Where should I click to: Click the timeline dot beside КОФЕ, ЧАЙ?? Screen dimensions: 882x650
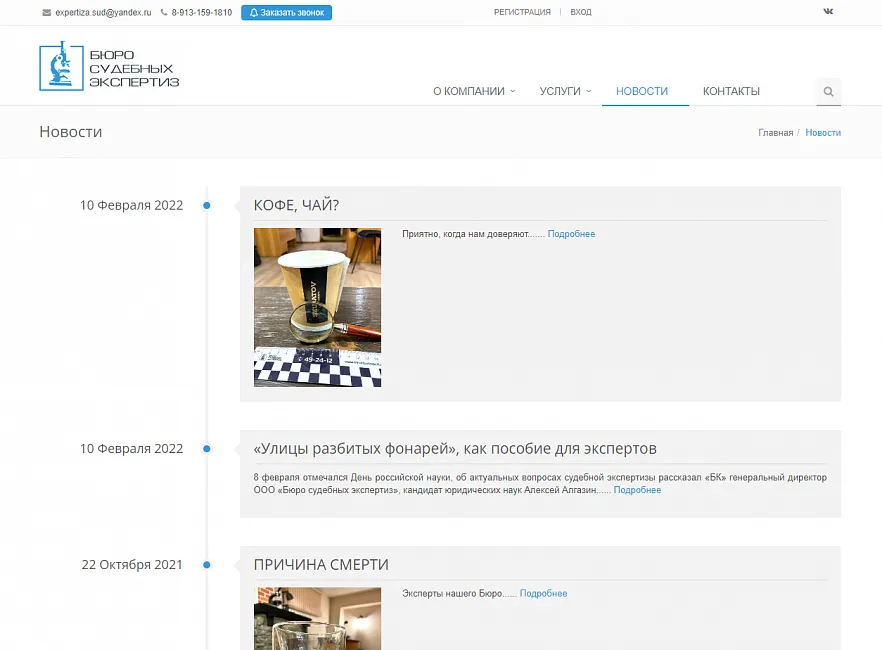(206, 205)
